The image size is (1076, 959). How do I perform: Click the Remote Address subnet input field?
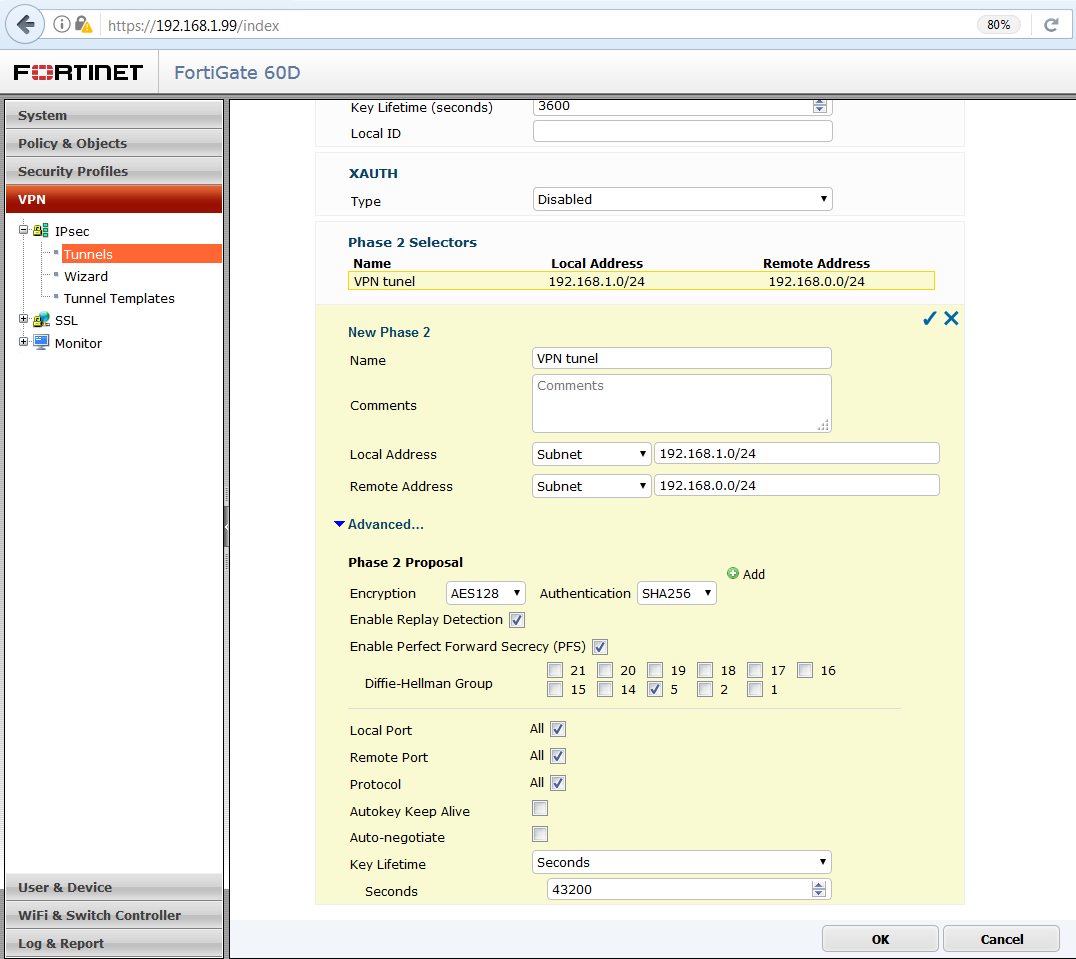(796, 485)
